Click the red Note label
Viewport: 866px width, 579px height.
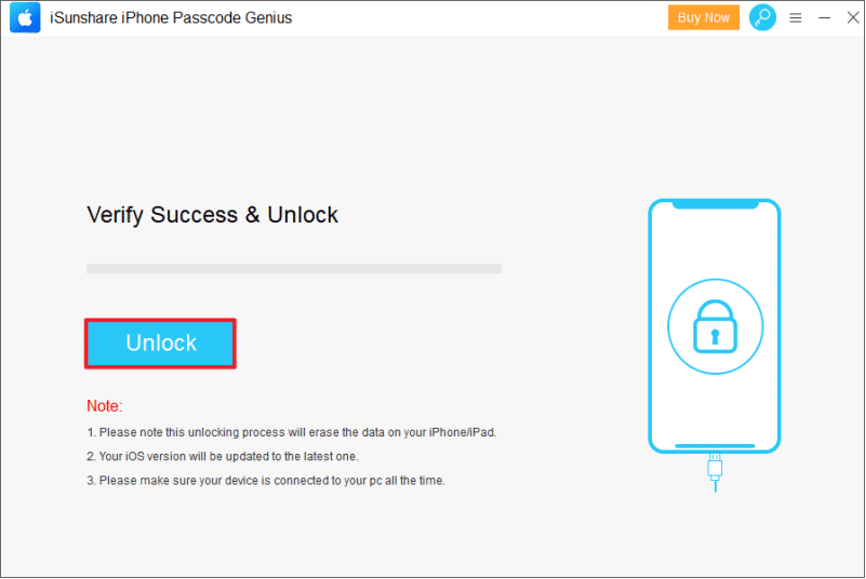(102, 406)
